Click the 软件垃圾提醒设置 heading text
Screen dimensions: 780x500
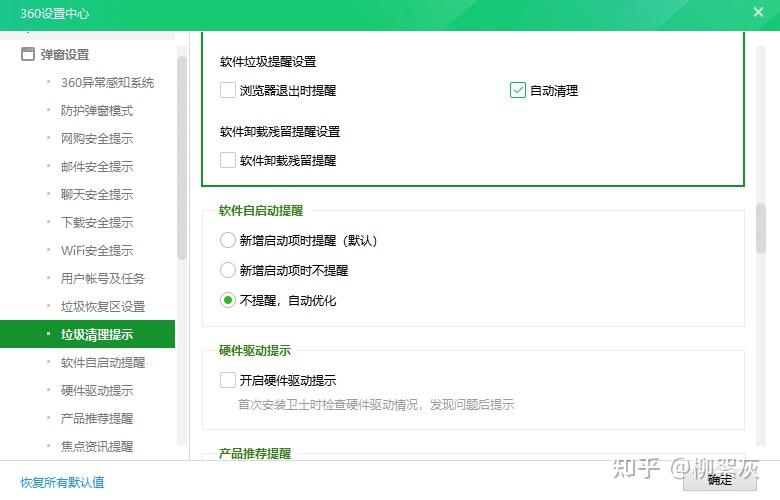tap(268, 62)
